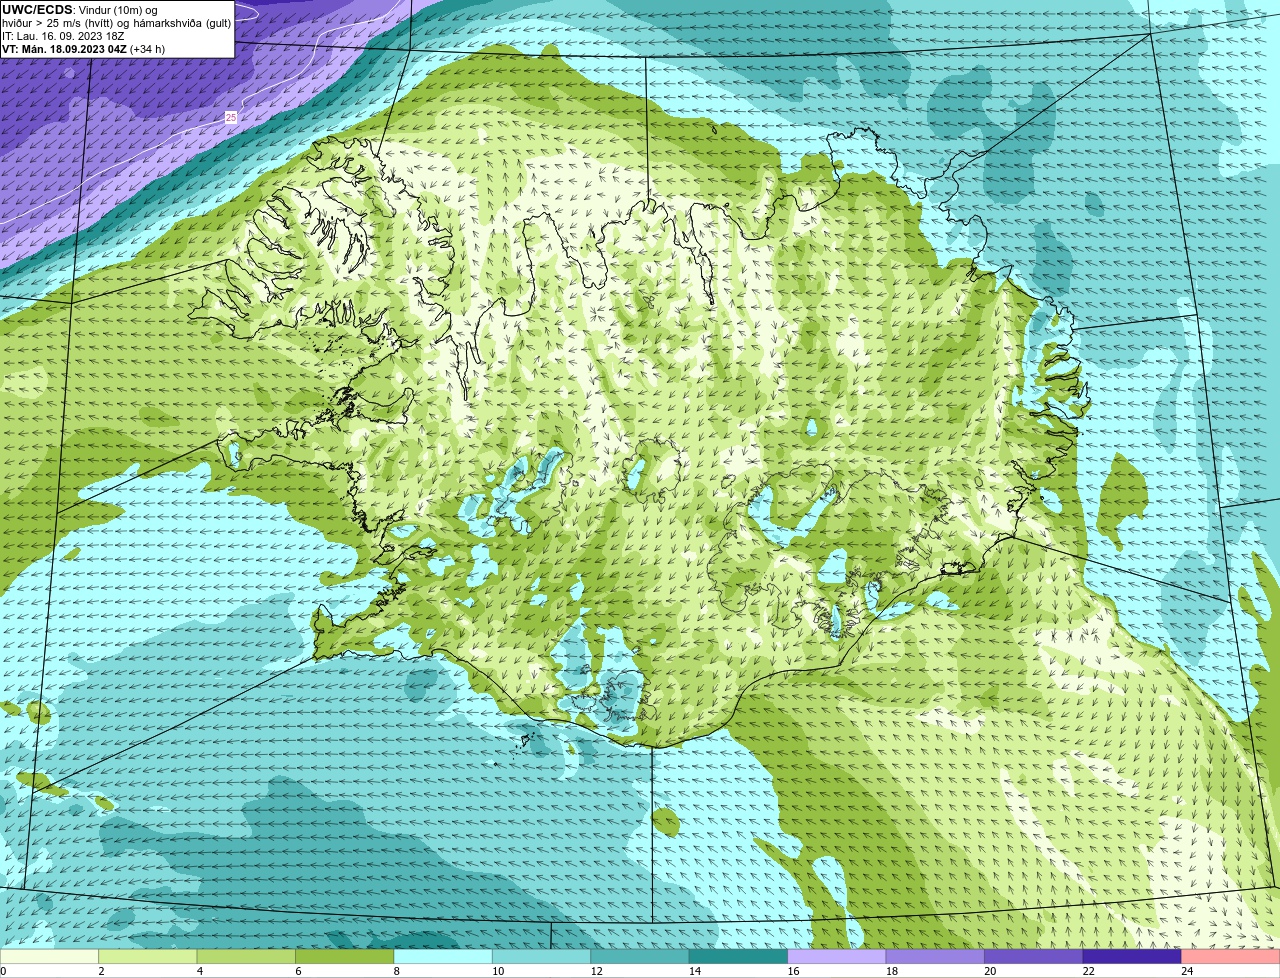The height and width of the screenshot is (978, 1280).
Task: Click the light cyan 8–10 m/s legend swatch
Action: (x=443, y=957)
